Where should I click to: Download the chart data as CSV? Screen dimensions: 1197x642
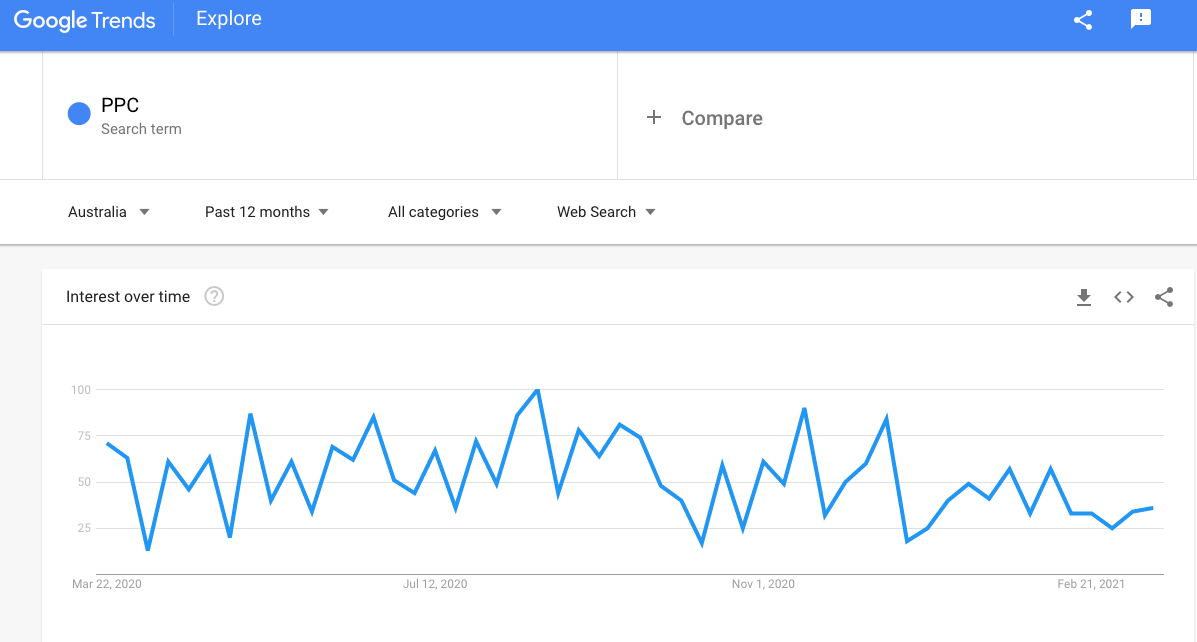pyautogui.click(x=1084, y=296)
